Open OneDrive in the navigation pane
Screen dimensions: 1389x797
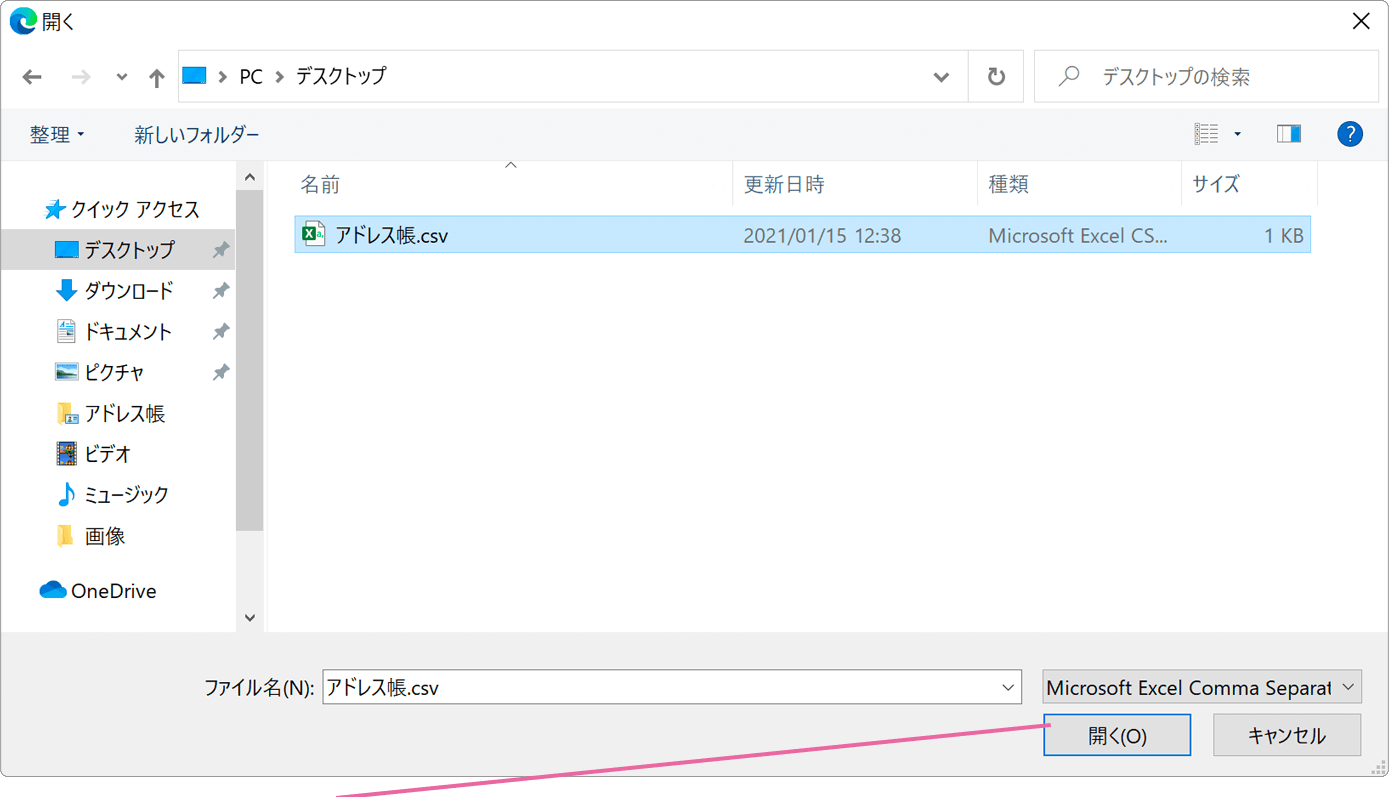[x=98, y=591]
